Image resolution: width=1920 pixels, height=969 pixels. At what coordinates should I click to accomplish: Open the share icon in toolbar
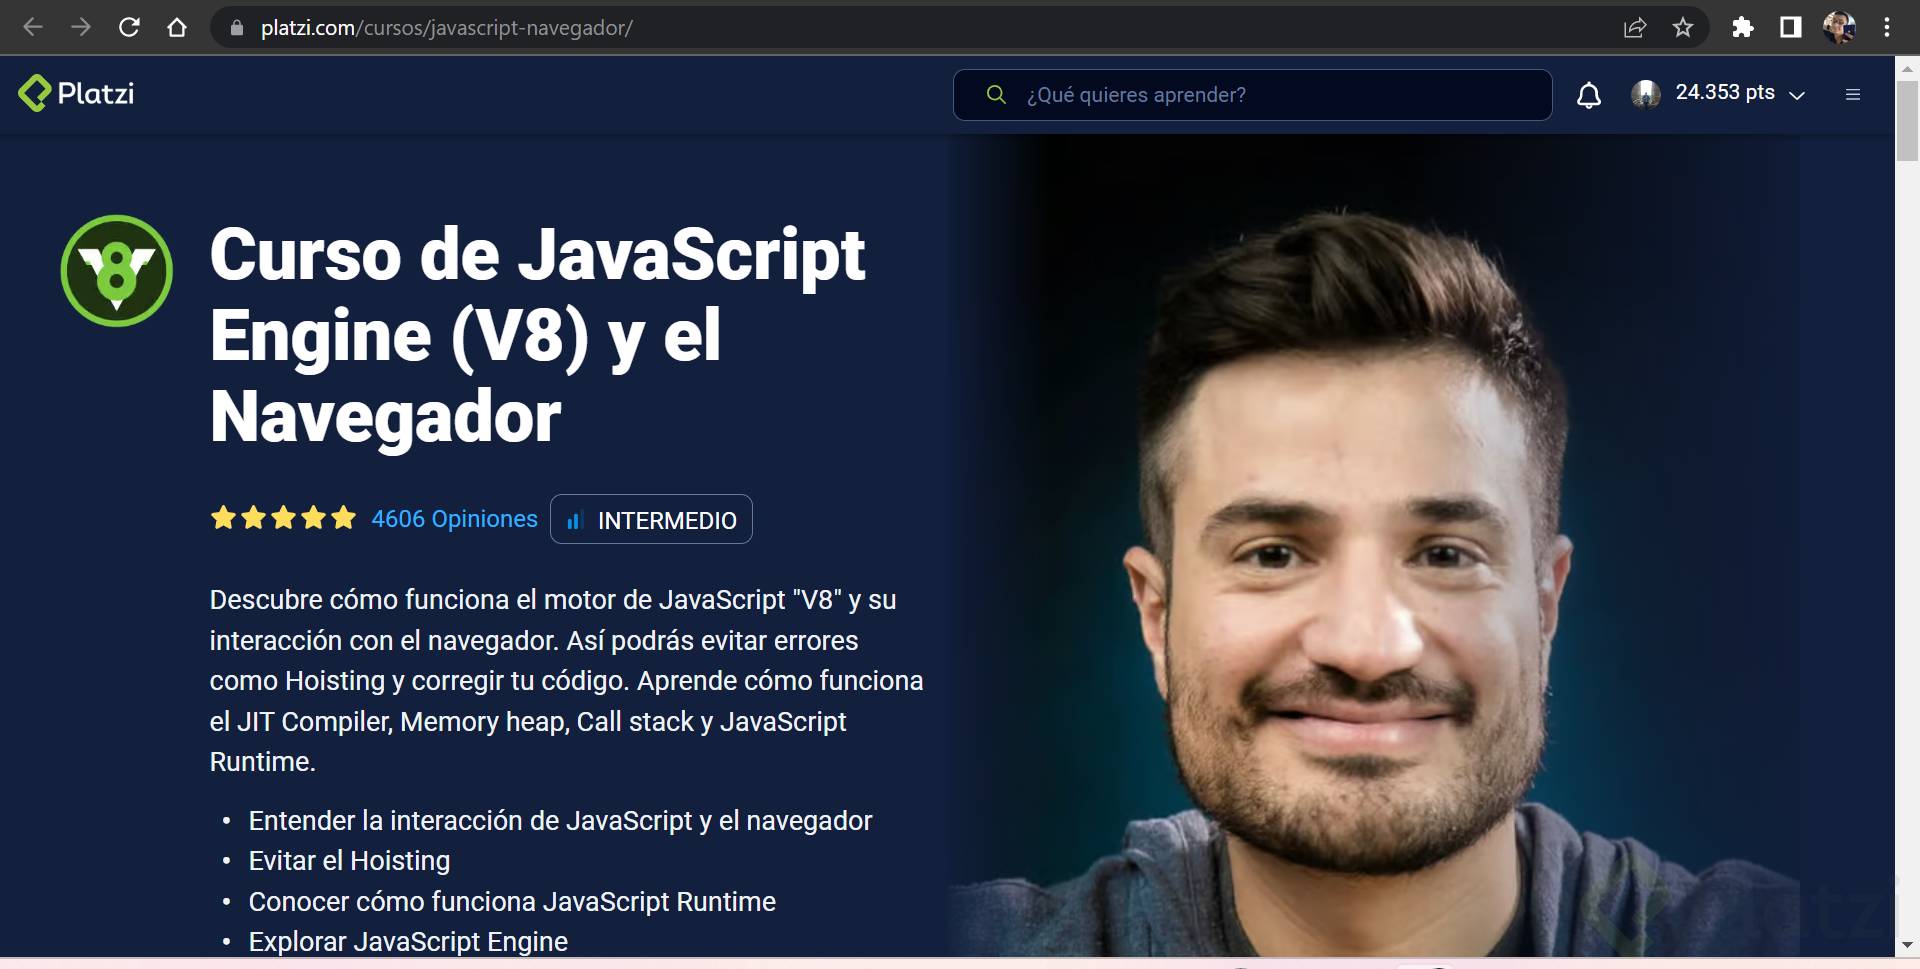pyautogui.click(x=1634, y=27)
